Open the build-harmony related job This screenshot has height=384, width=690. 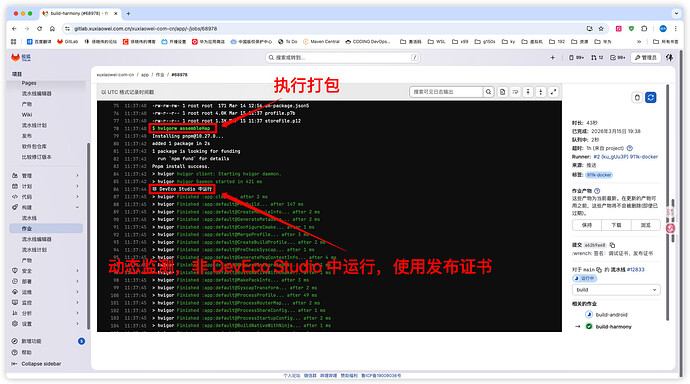613,327
